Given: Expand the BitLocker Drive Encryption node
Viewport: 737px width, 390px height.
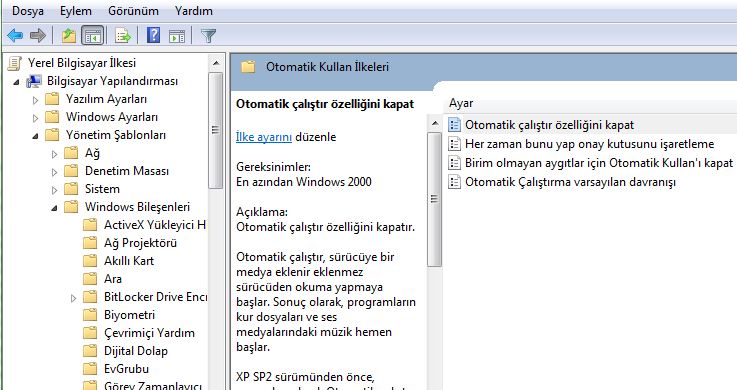Looking at the screenshot, I should tap(73, 298).
